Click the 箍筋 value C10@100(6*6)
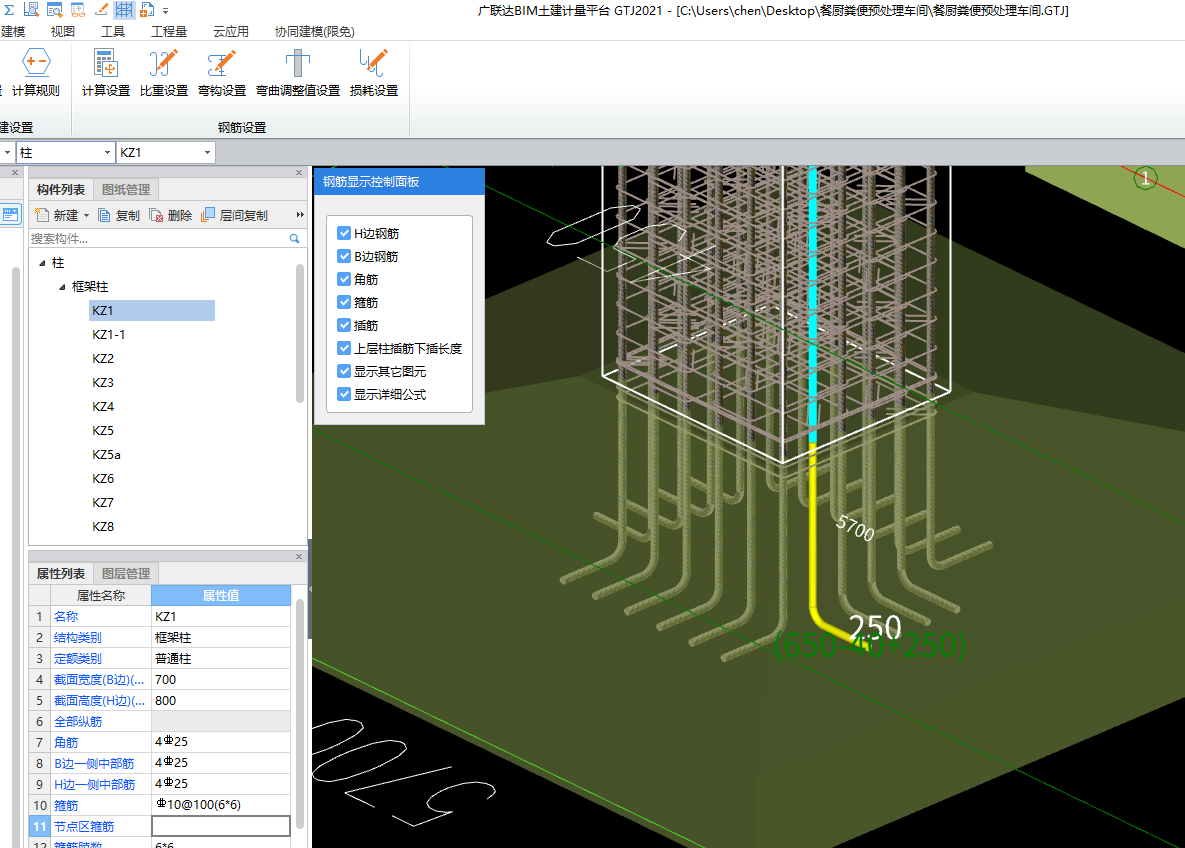Viewport: 1185px width, 848px height. (221, 805)
